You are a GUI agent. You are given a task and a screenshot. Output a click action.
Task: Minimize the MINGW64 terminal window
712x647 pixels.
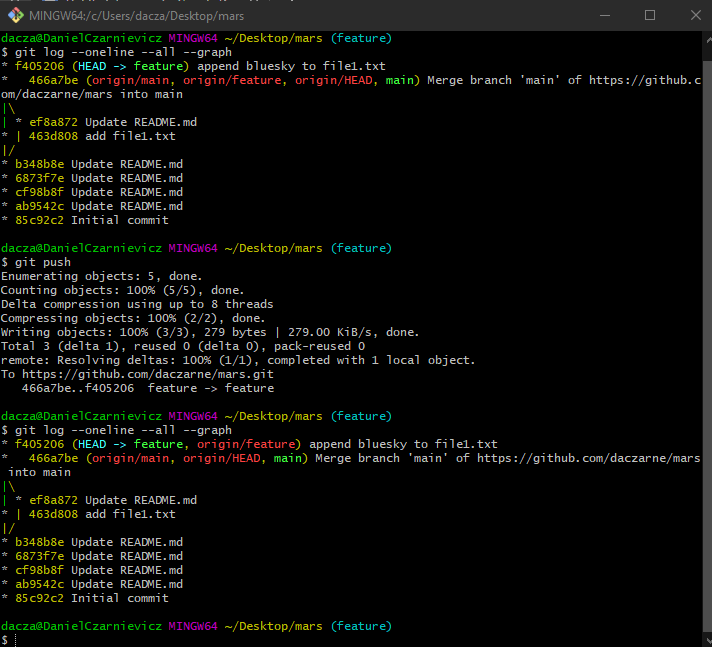coord(606,15)
